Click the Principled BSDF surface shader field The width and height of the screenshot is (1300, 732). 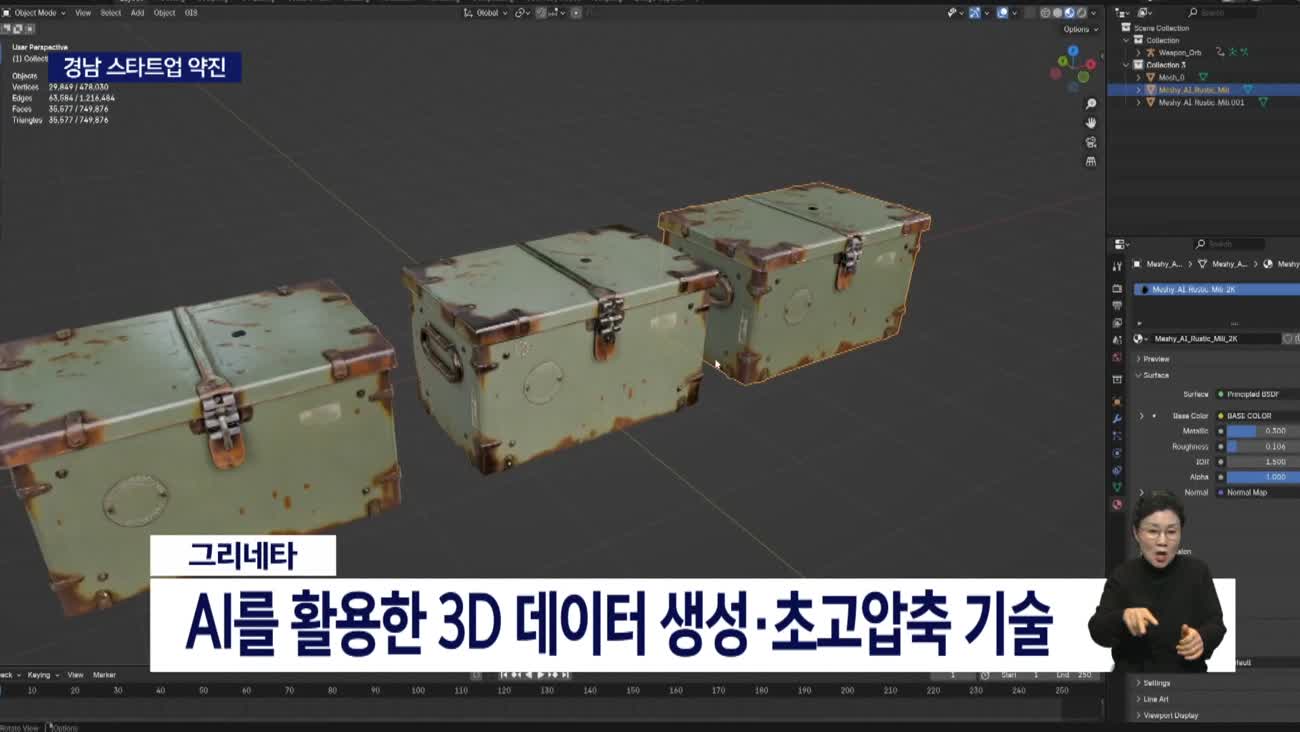point(1255,394)
